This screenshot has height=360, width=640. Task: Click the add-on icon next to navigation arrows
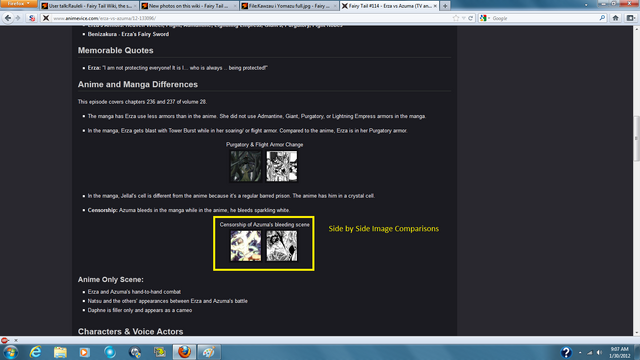pyautogui.click(x=32, y=18)
